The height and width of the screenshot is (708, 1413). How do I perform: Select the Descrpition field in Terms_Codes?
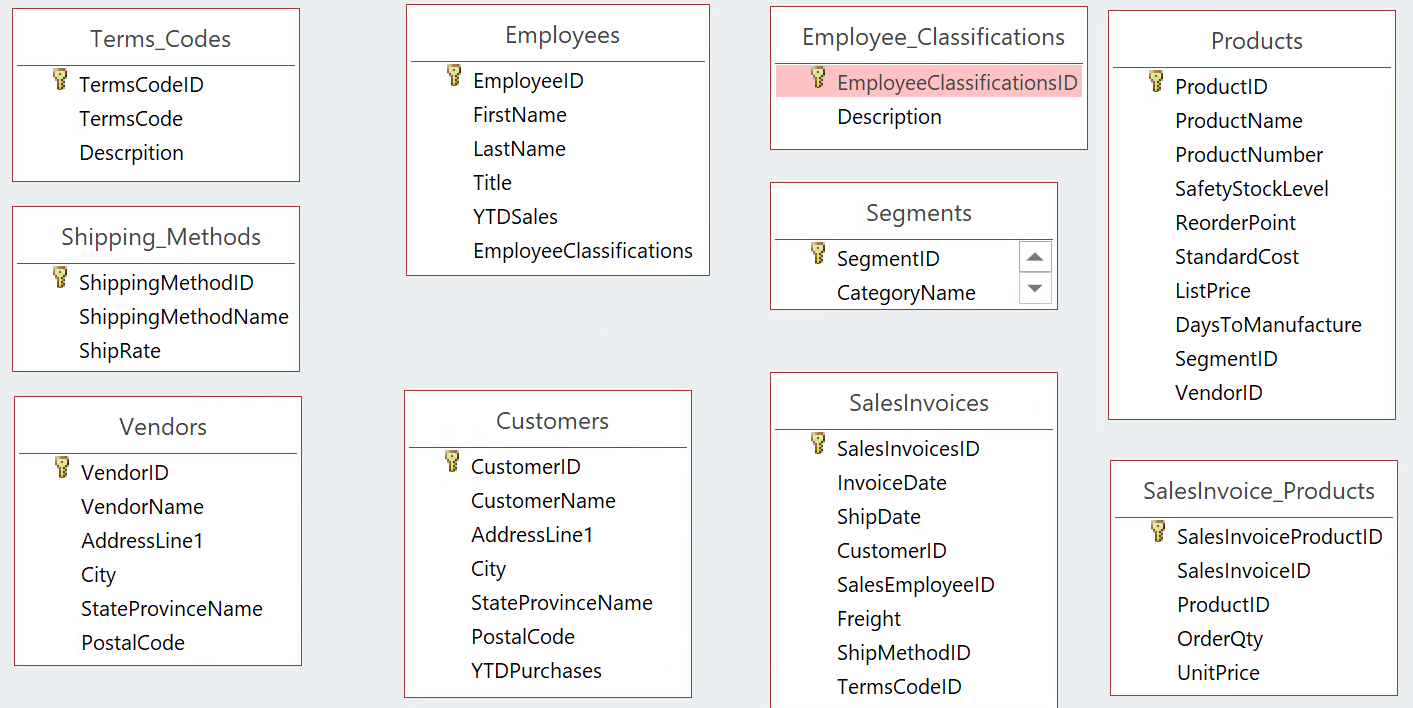(131, 153)
